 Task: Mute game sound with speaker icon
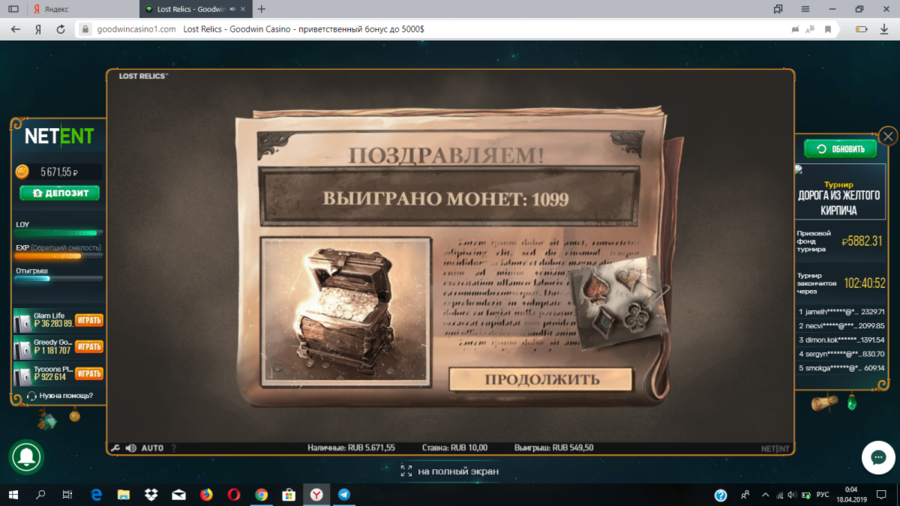pos(131,448)
